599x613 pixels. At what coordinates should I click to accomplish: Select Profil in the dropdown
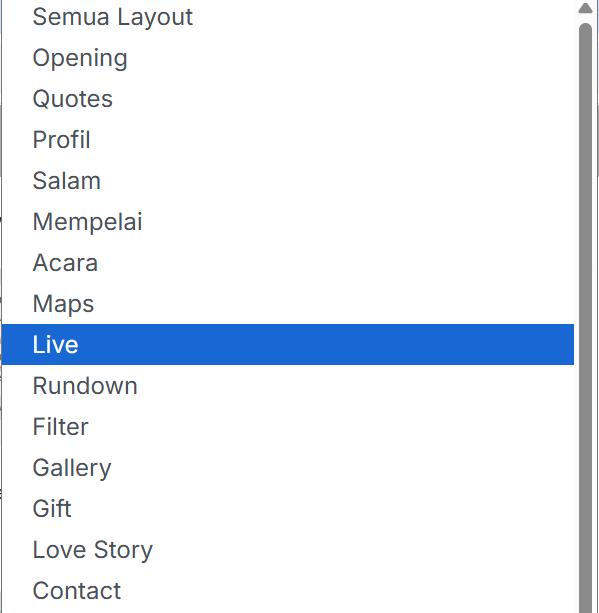288,140
